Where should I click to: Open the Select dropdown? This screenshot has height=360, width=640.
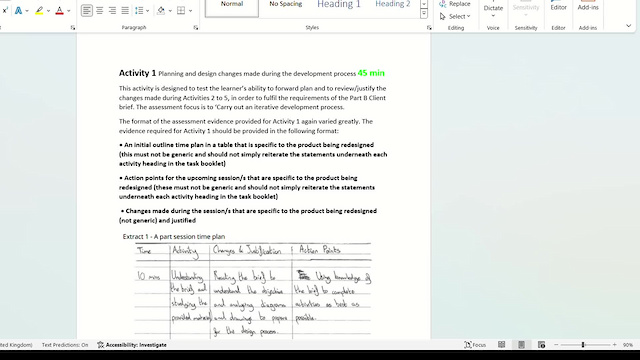coord(455,16)
